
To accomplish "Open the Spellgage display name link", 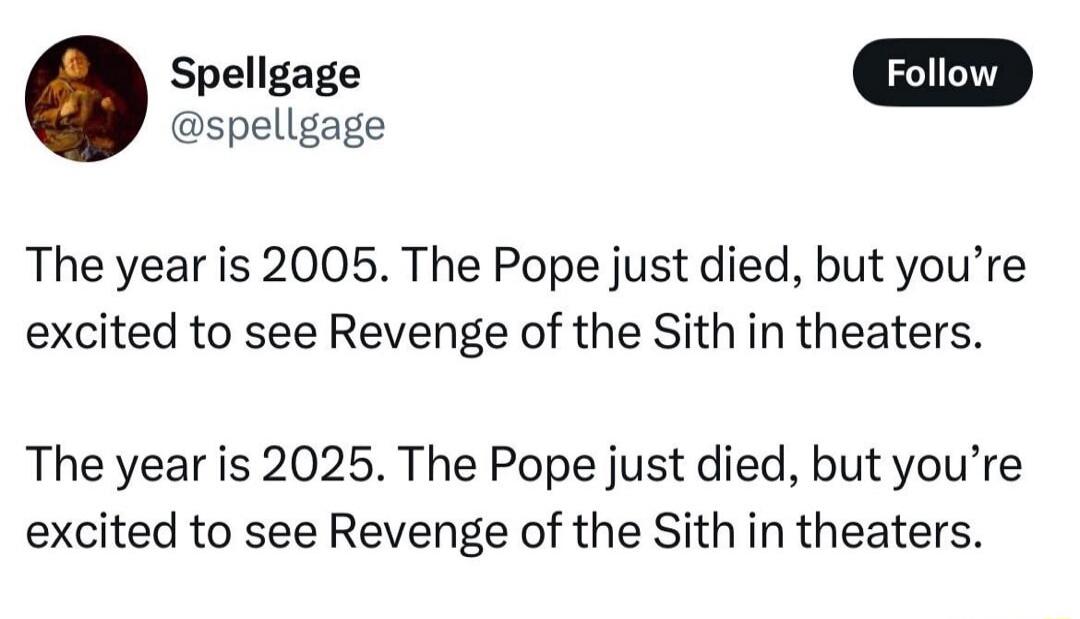I will 265,75.
